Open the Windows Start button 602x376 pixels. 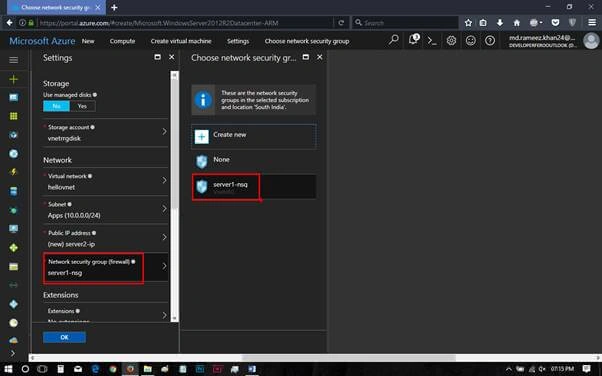(8, 369)
